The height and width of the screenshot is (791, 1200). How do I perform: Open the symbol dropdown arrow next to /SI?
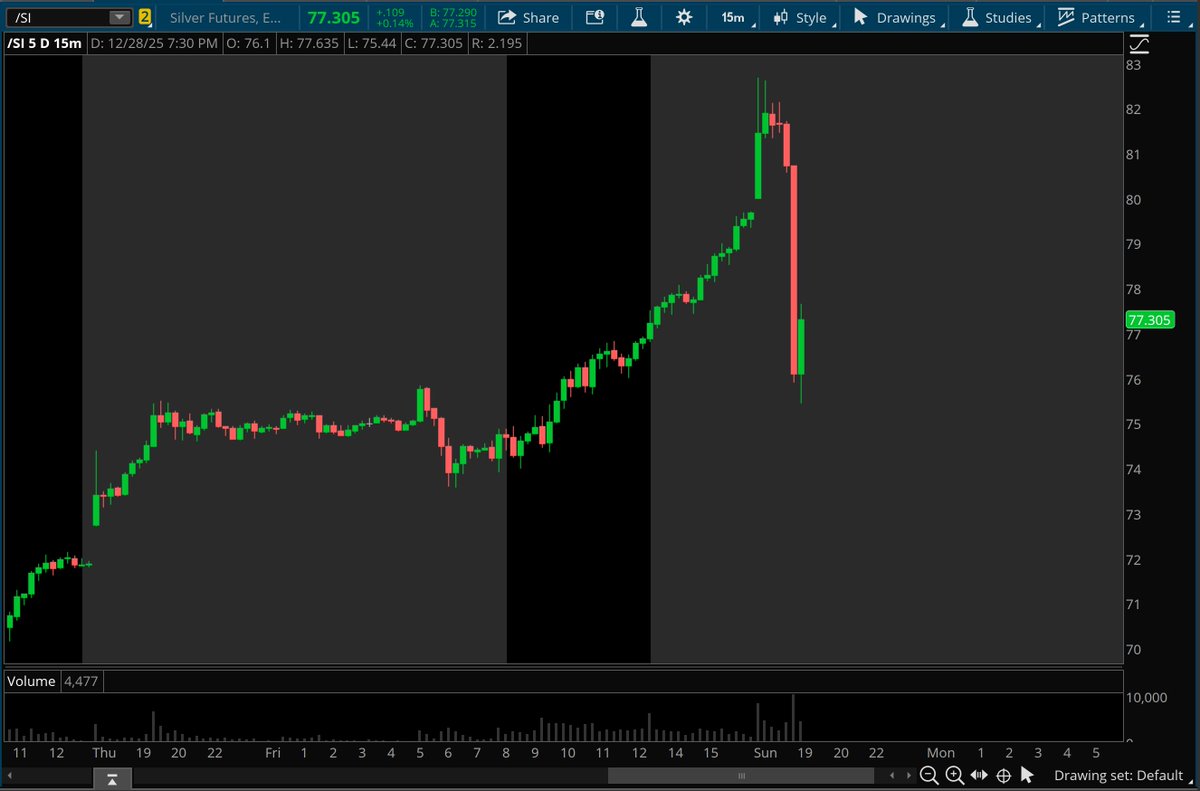120,17
